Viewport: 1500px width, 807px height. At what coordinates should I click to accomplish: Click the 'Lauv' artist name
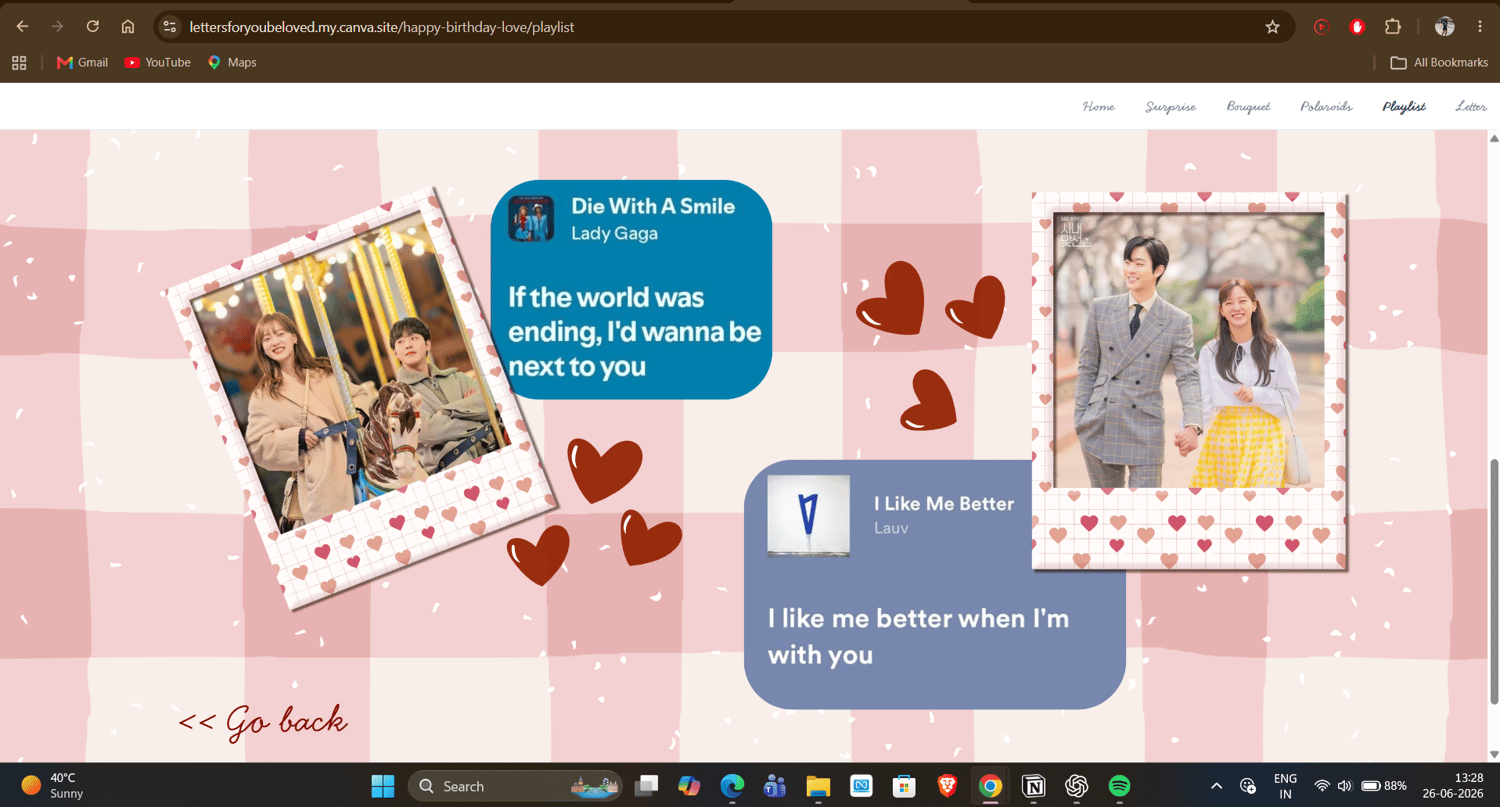point(891,528)
